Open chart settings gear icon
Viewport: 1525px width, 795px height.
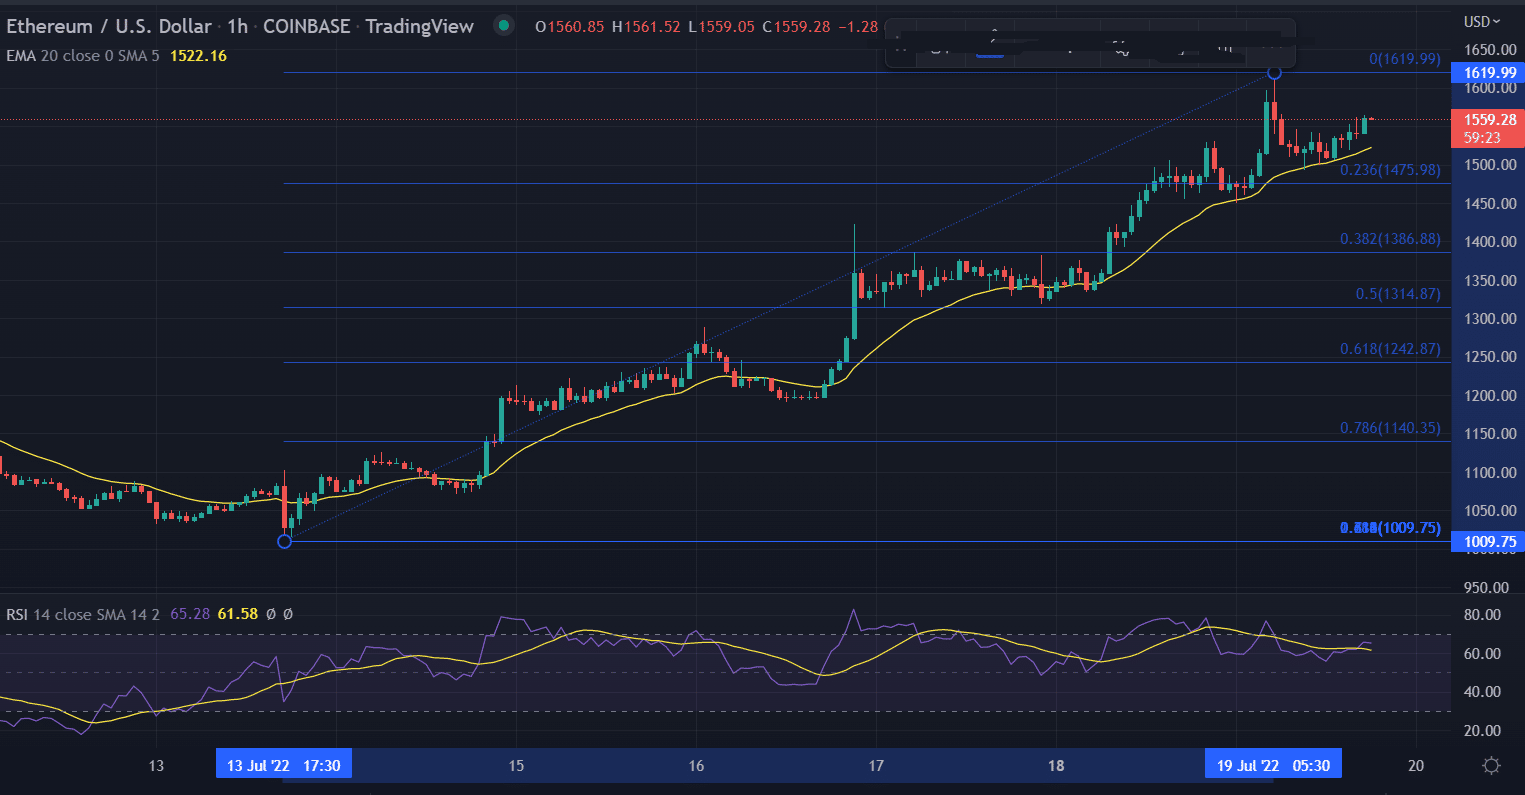coord(1491,765)
